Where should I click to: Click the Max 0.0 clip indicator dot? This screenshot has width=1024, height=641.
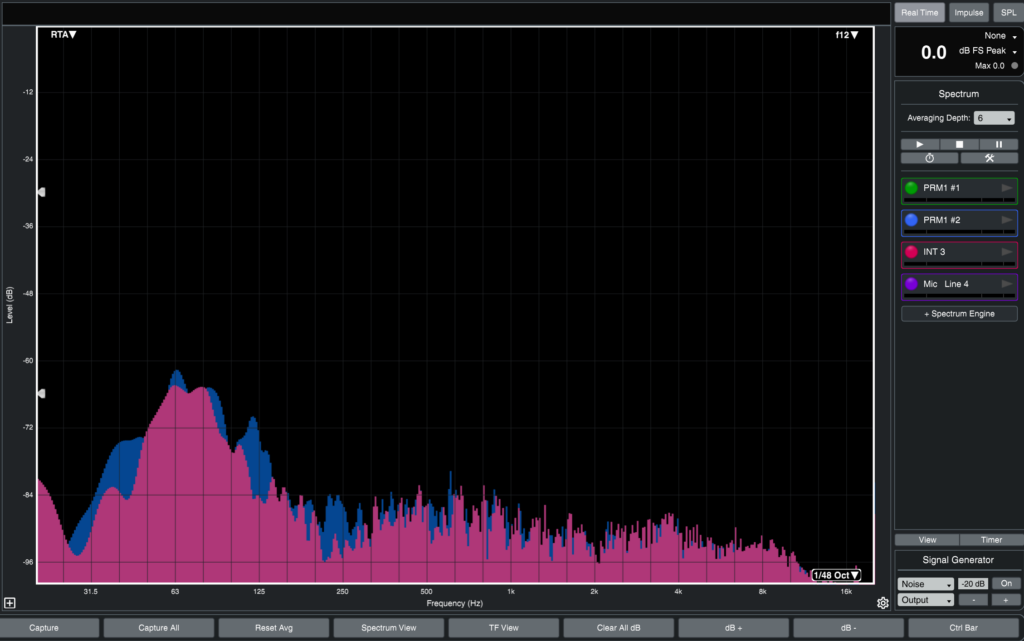pyautogui.click(x=1014, y=66)
